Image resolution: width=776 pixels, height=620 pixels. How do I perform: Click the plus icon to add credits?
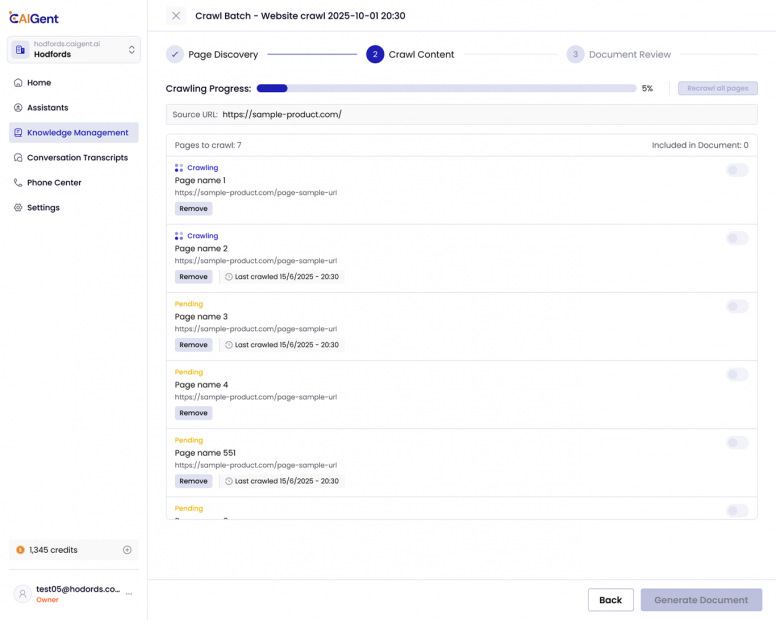click(x=127, y=550)
